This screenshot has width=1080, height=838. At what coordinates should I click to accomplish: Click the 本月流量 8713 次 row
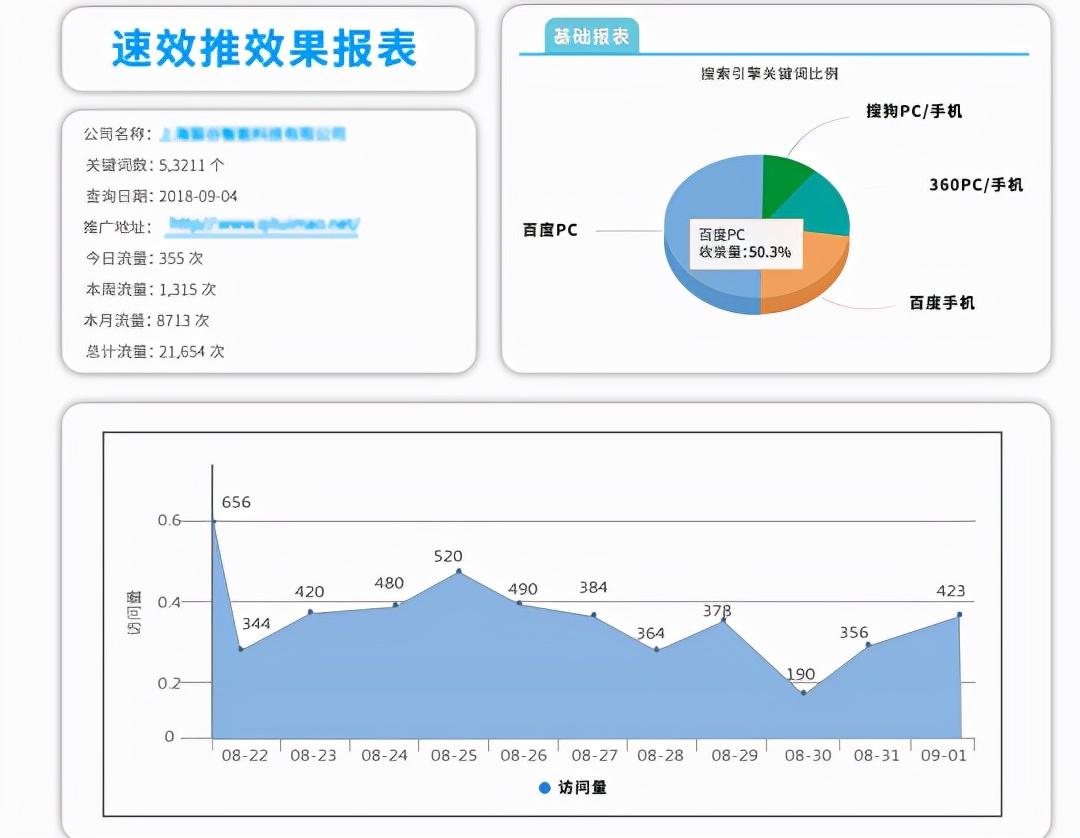tap(147, 320)
